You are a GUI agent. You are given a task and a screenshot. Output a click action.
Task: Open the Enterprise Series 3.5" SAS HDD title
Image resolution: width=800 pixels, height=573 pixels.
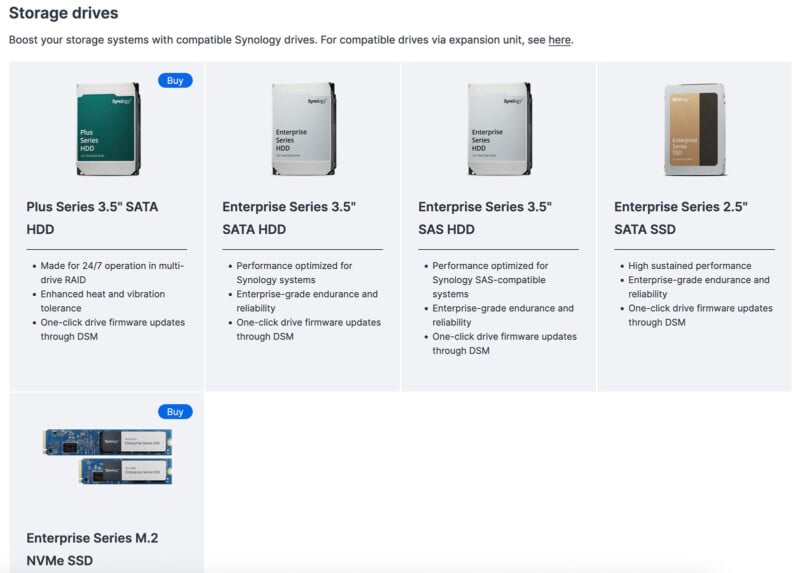pos(485,218)
